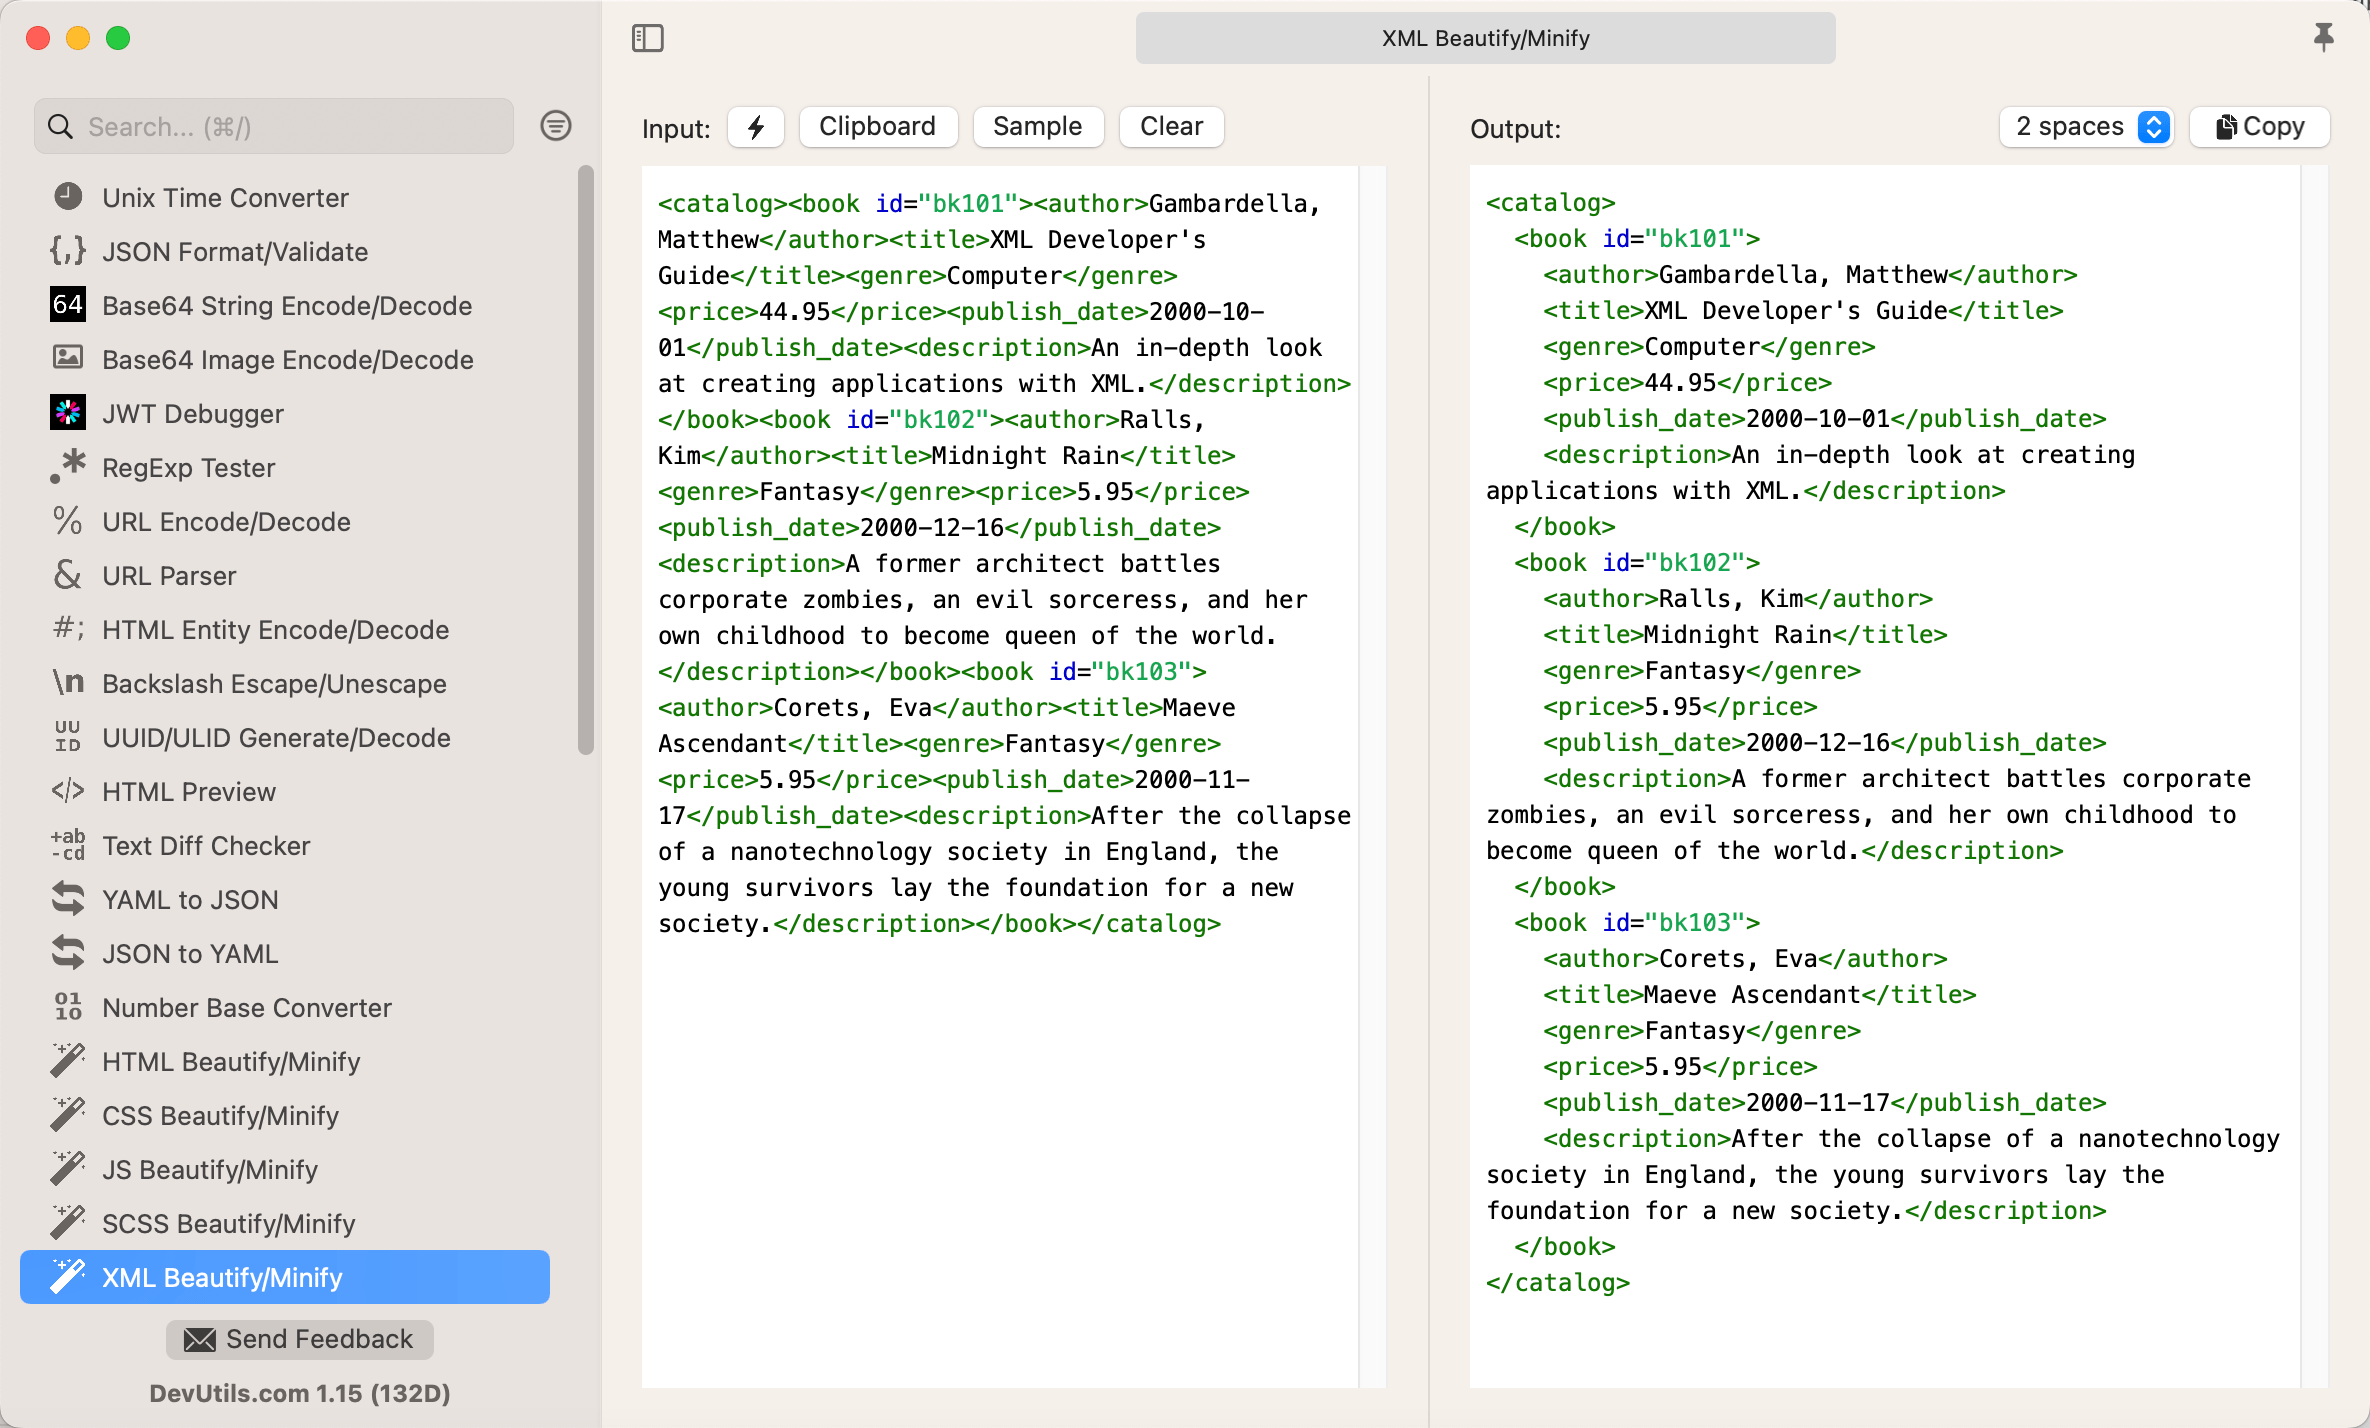The width and height of the screenshot is (2370, 1428).
Task: Select the Text Diff Checker tool
Action: [206, 845]
